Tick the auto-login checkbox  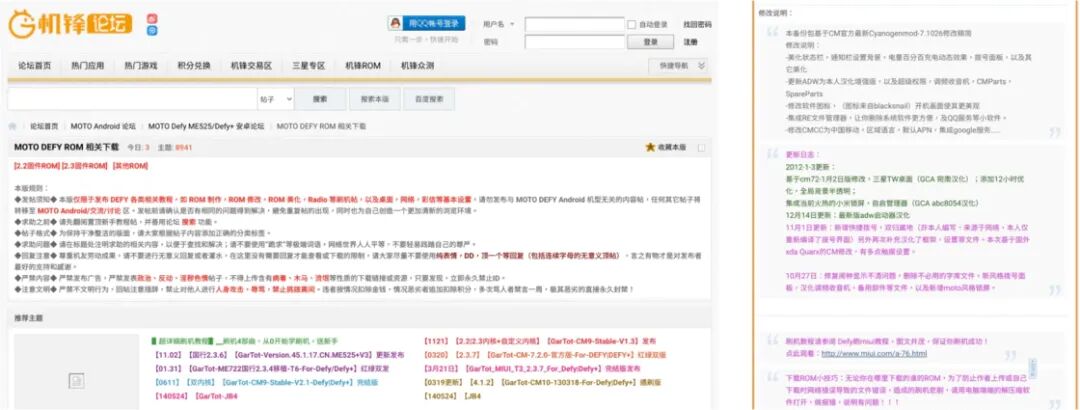tap(632, 25)
